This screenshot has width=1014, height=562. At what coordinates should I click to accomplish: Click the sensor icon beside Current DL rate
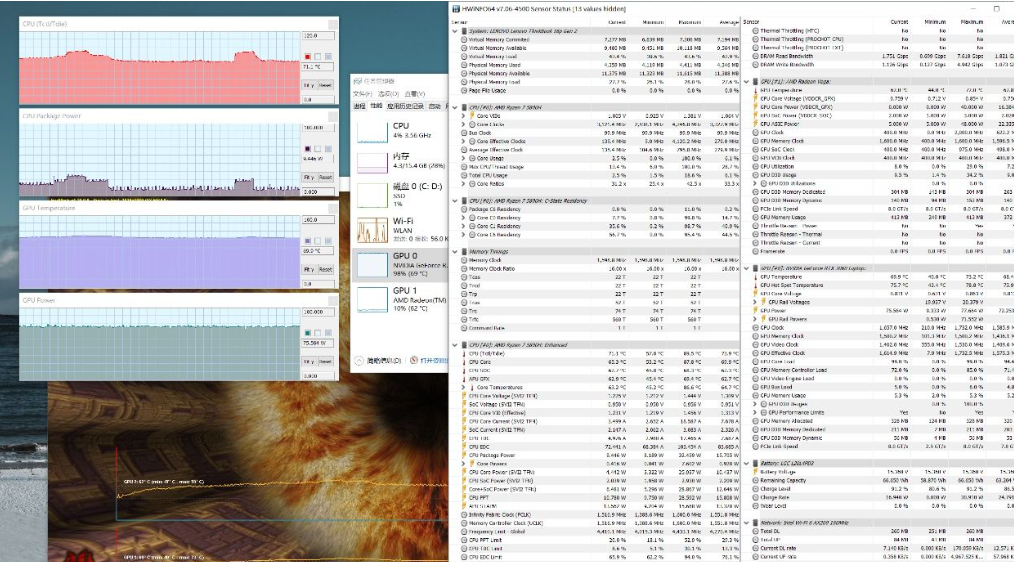(x=755, y=548)
